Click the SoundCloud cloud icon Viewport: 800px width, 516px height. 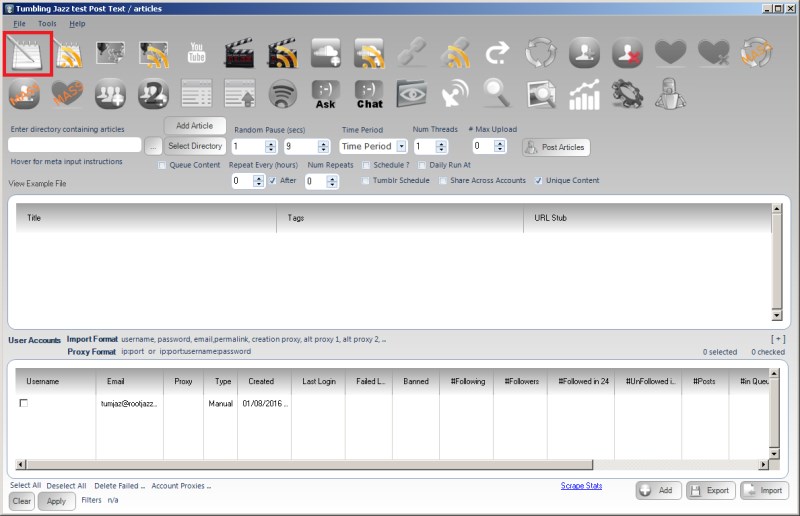pos(326,53)
